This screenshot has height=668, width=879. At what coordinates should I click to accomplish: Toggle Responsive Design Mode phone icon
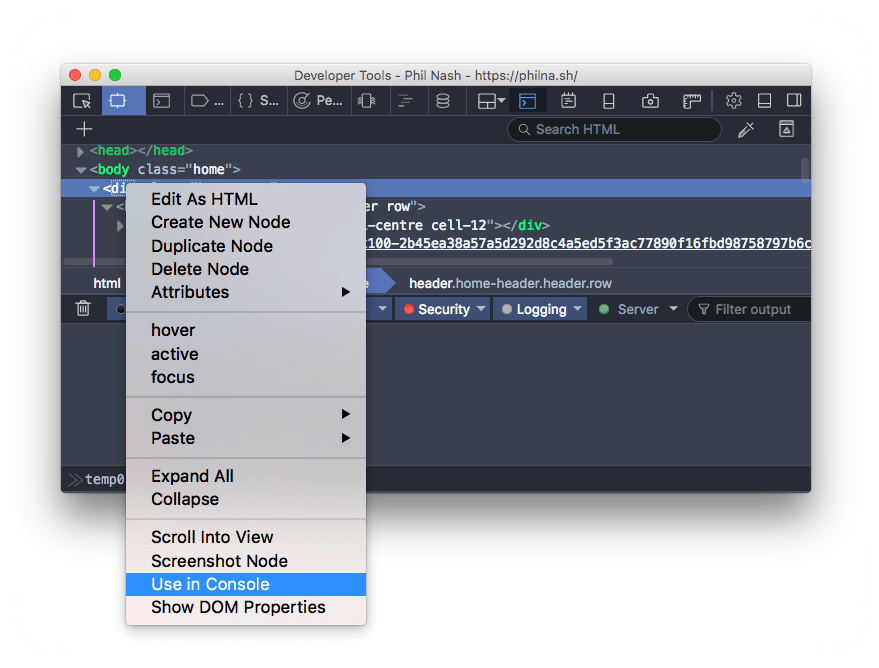pos(609,101)
